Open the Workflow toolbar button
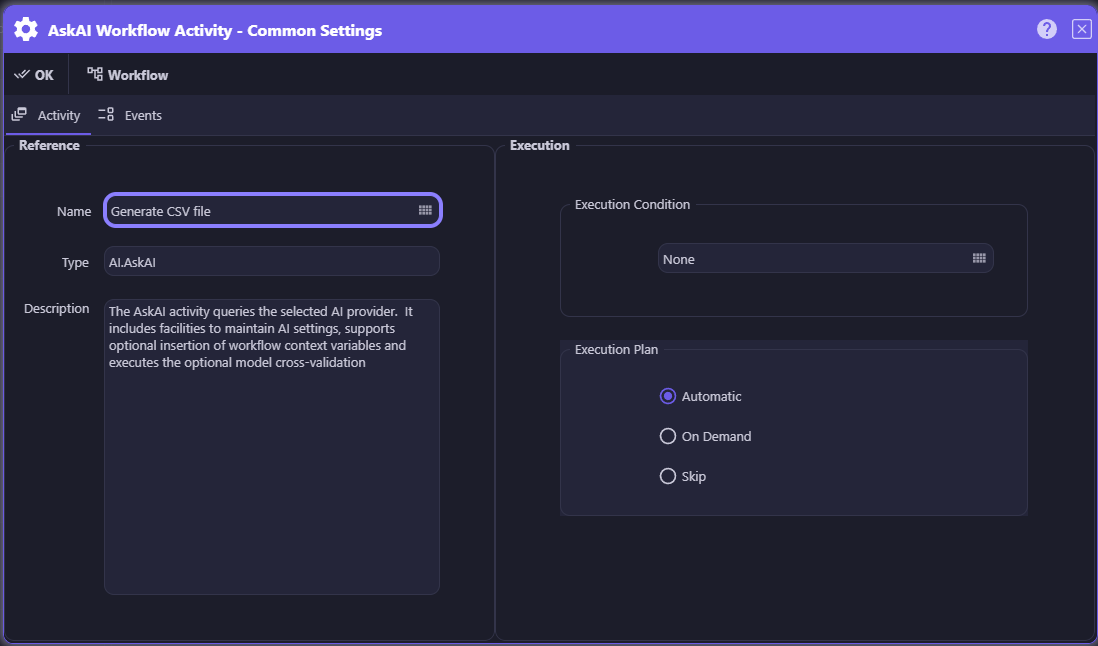The width and height of the screenshot is (1098, 646). [x=127, y=75]
